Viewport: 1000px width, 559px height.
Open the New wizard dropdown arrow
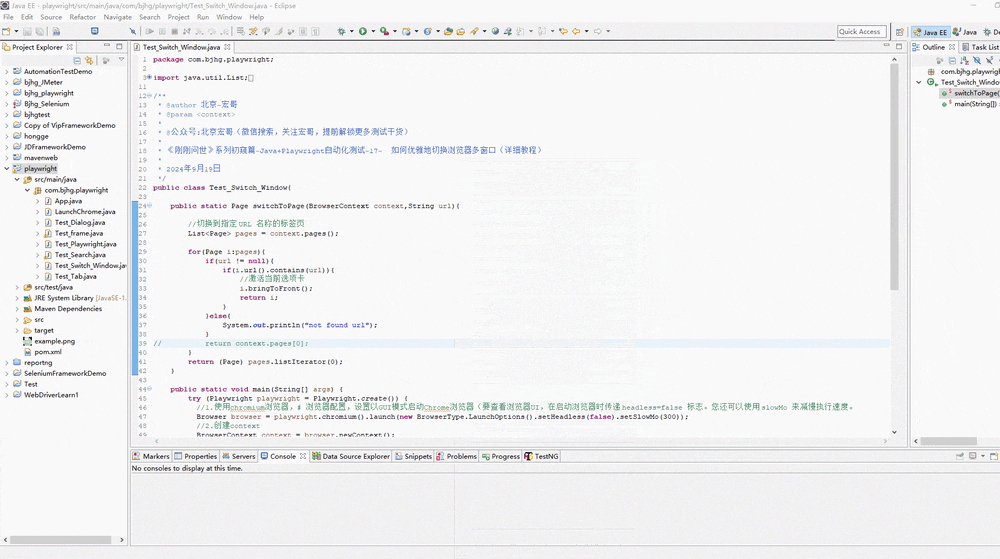pyautogui.click(x=16, y=31)
